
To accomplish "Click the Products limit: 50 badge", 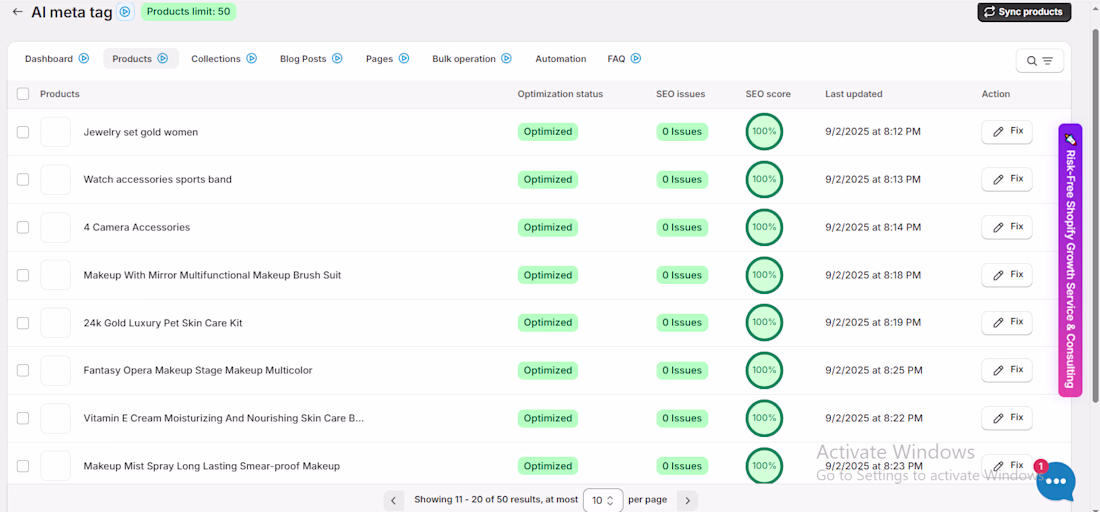I will tap(189, 11).
